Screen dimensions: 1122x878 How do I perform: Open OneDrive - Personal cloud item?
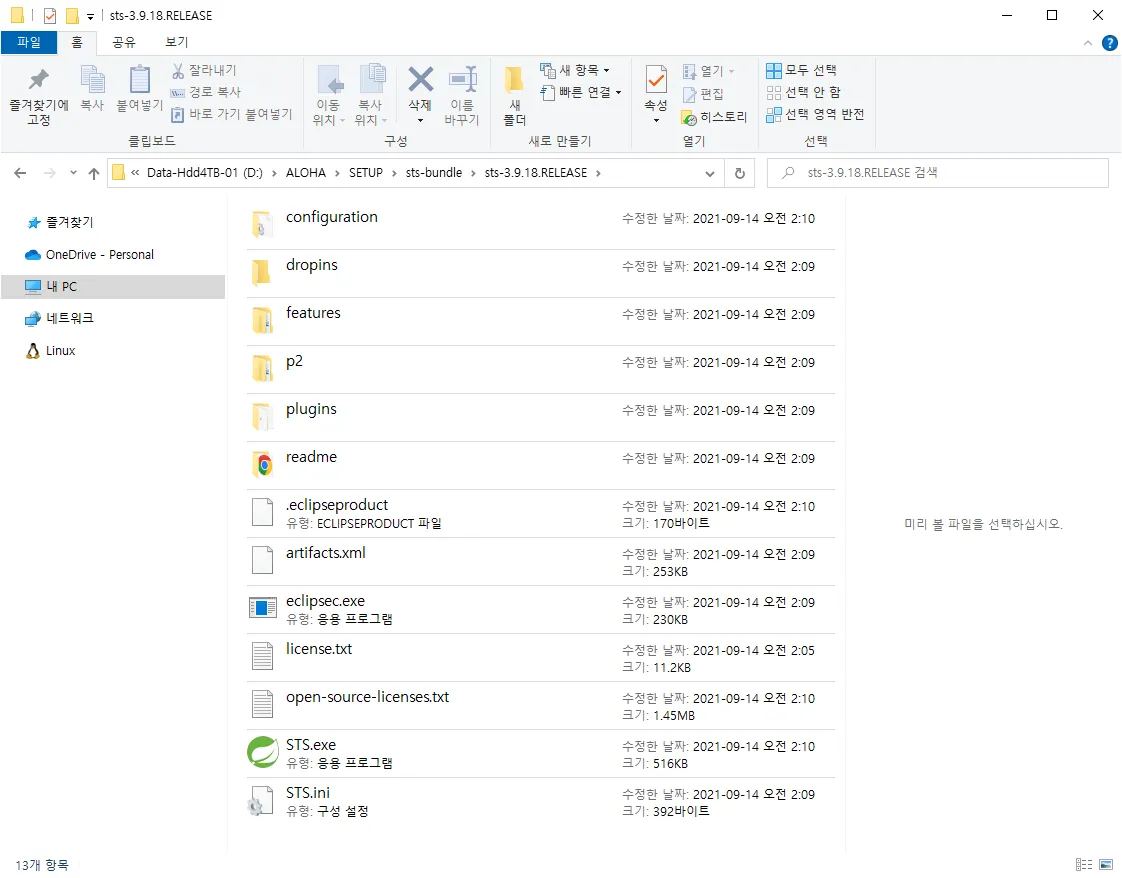tap(89, 255)
